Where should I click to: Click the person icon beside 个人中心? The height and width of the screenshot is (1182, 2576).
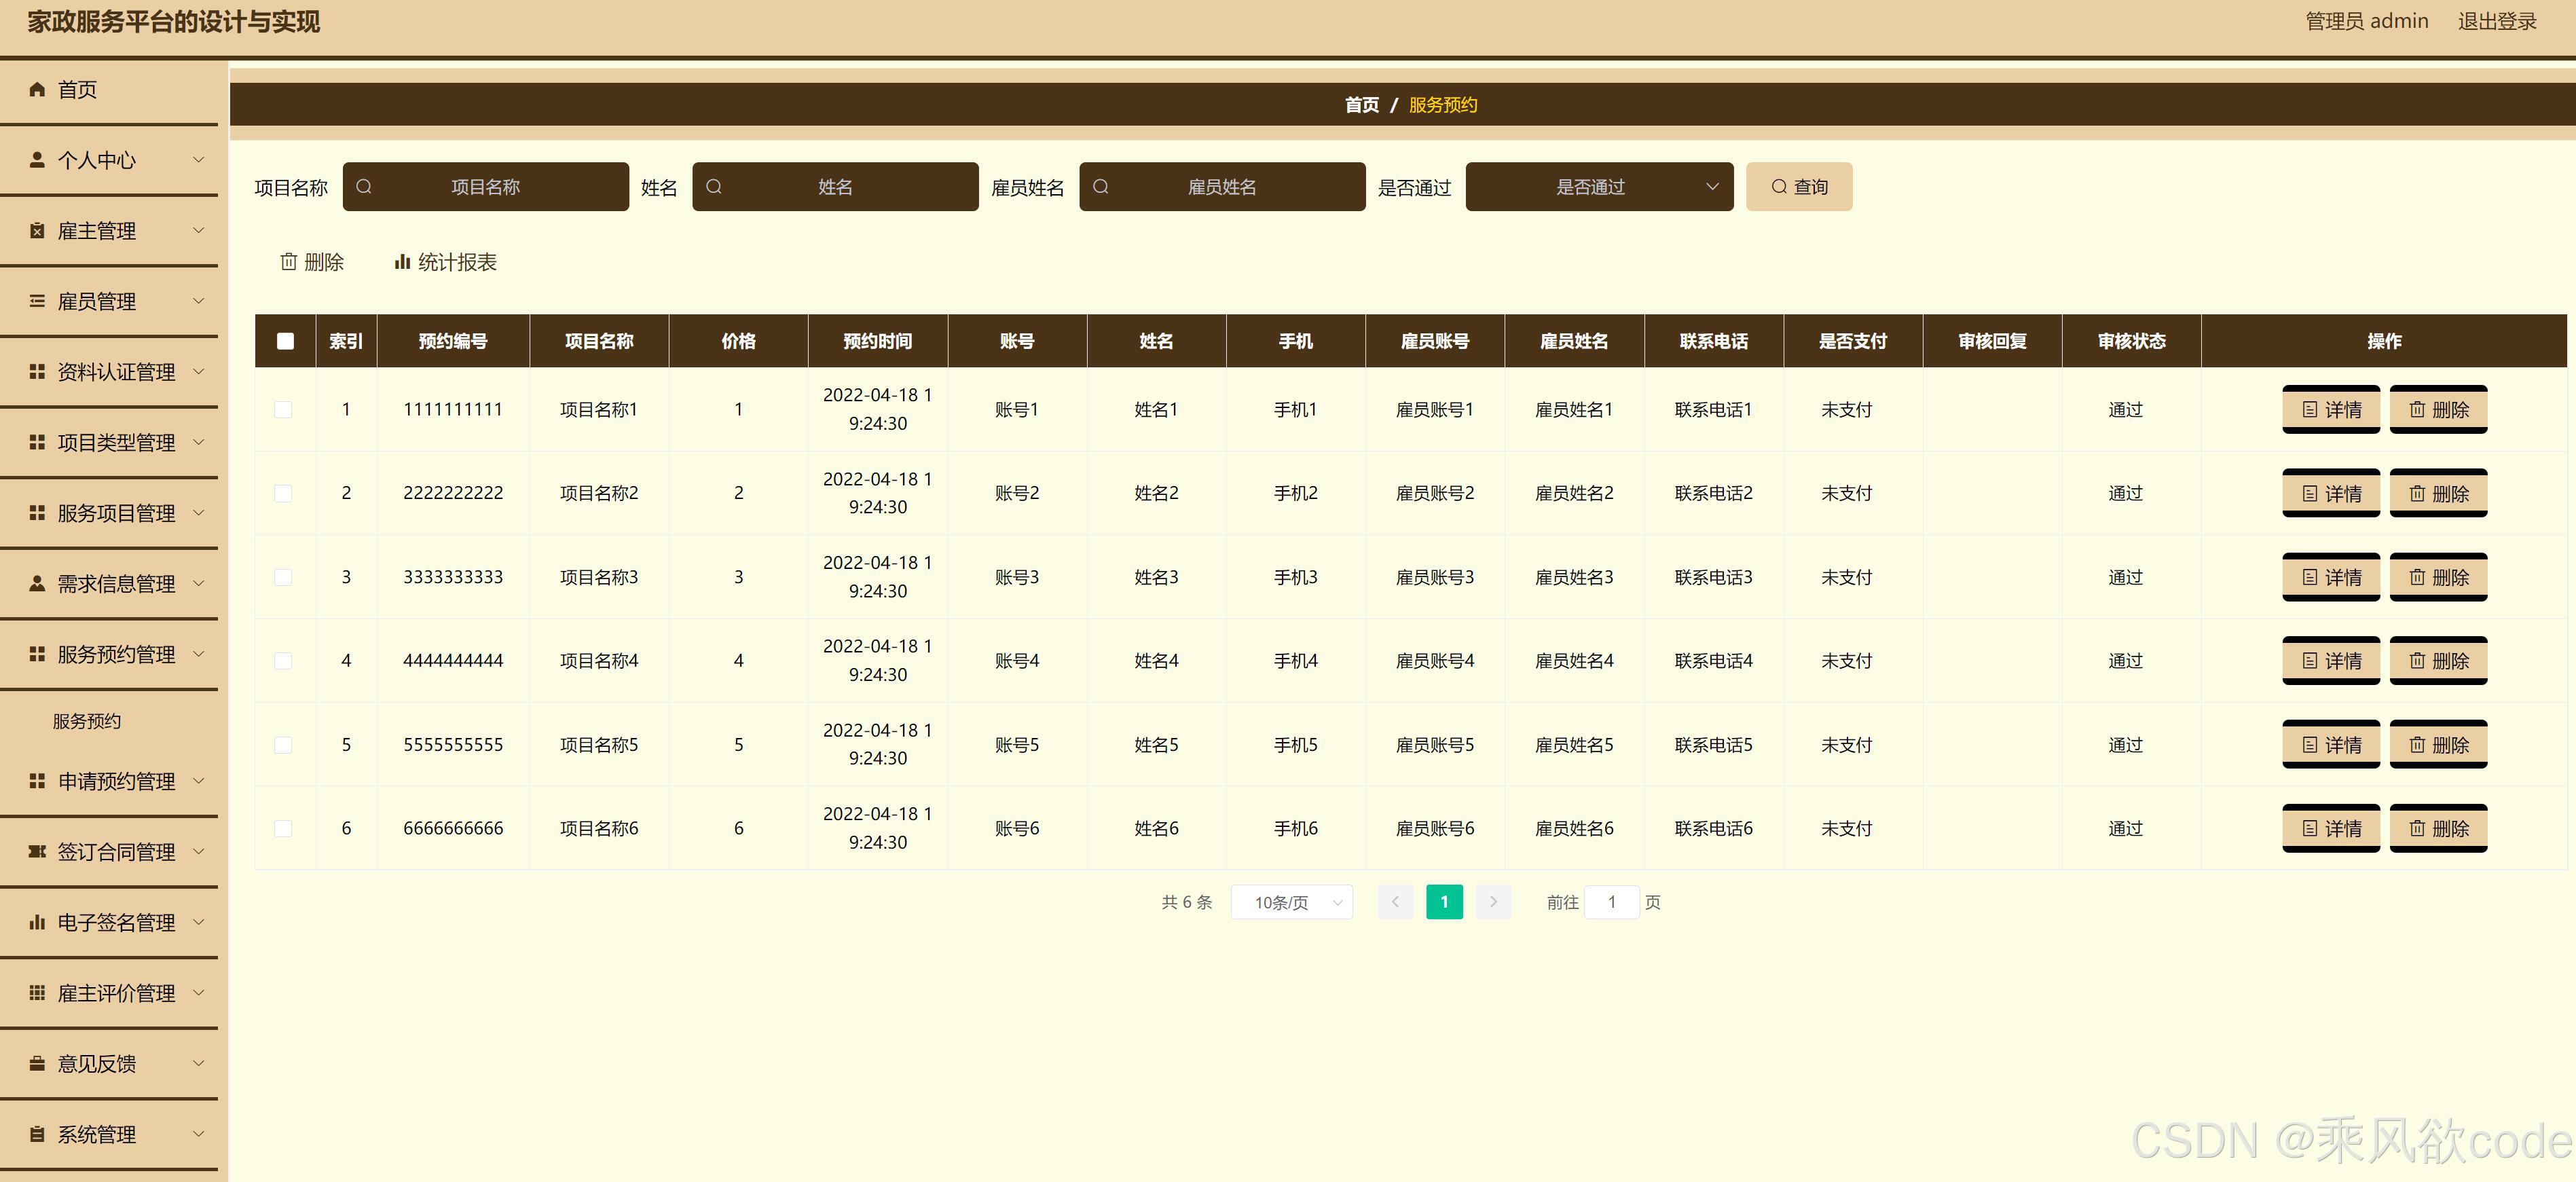coord(37,160)
